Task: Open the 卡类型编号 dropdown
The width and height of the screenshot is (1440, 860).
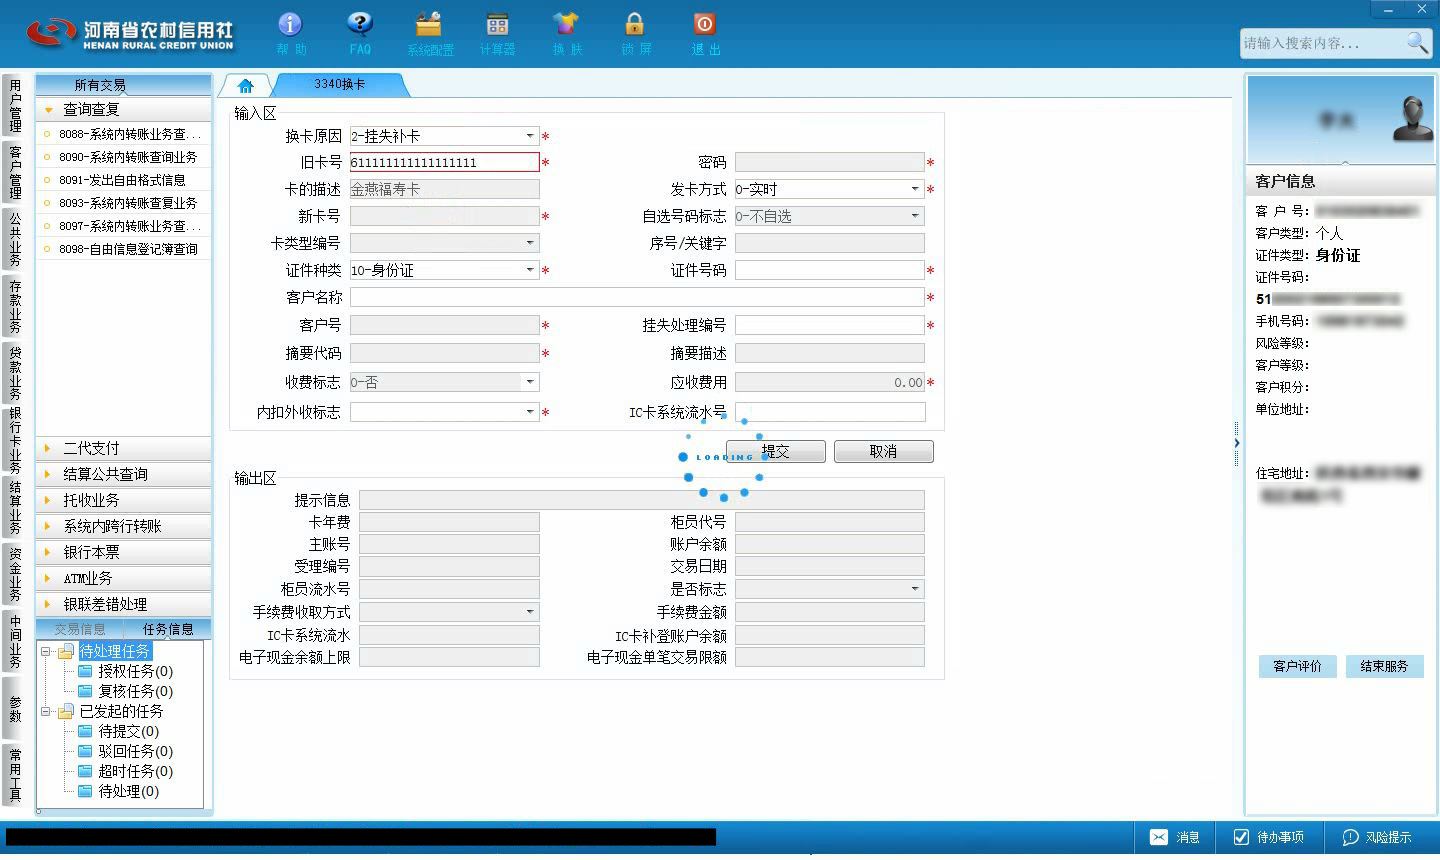Action: tap(530, 243)
